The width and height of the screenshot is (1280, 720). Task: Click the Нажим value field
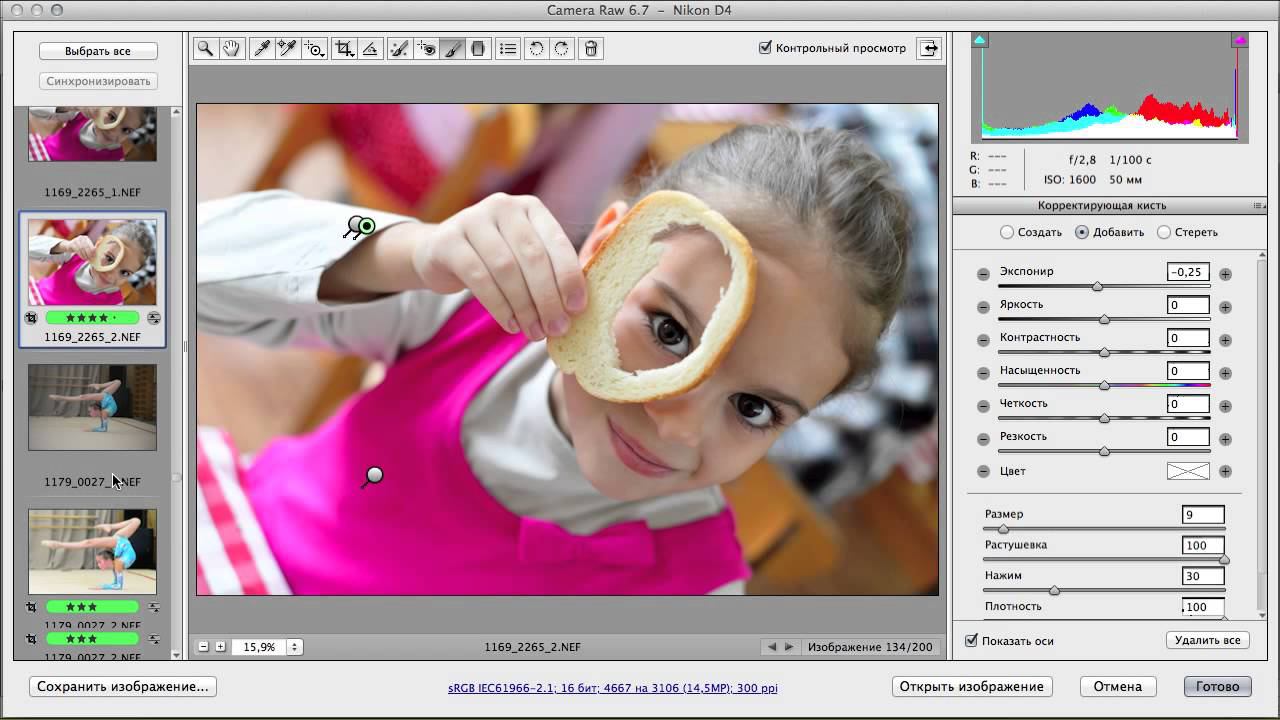click(1203, 576)
